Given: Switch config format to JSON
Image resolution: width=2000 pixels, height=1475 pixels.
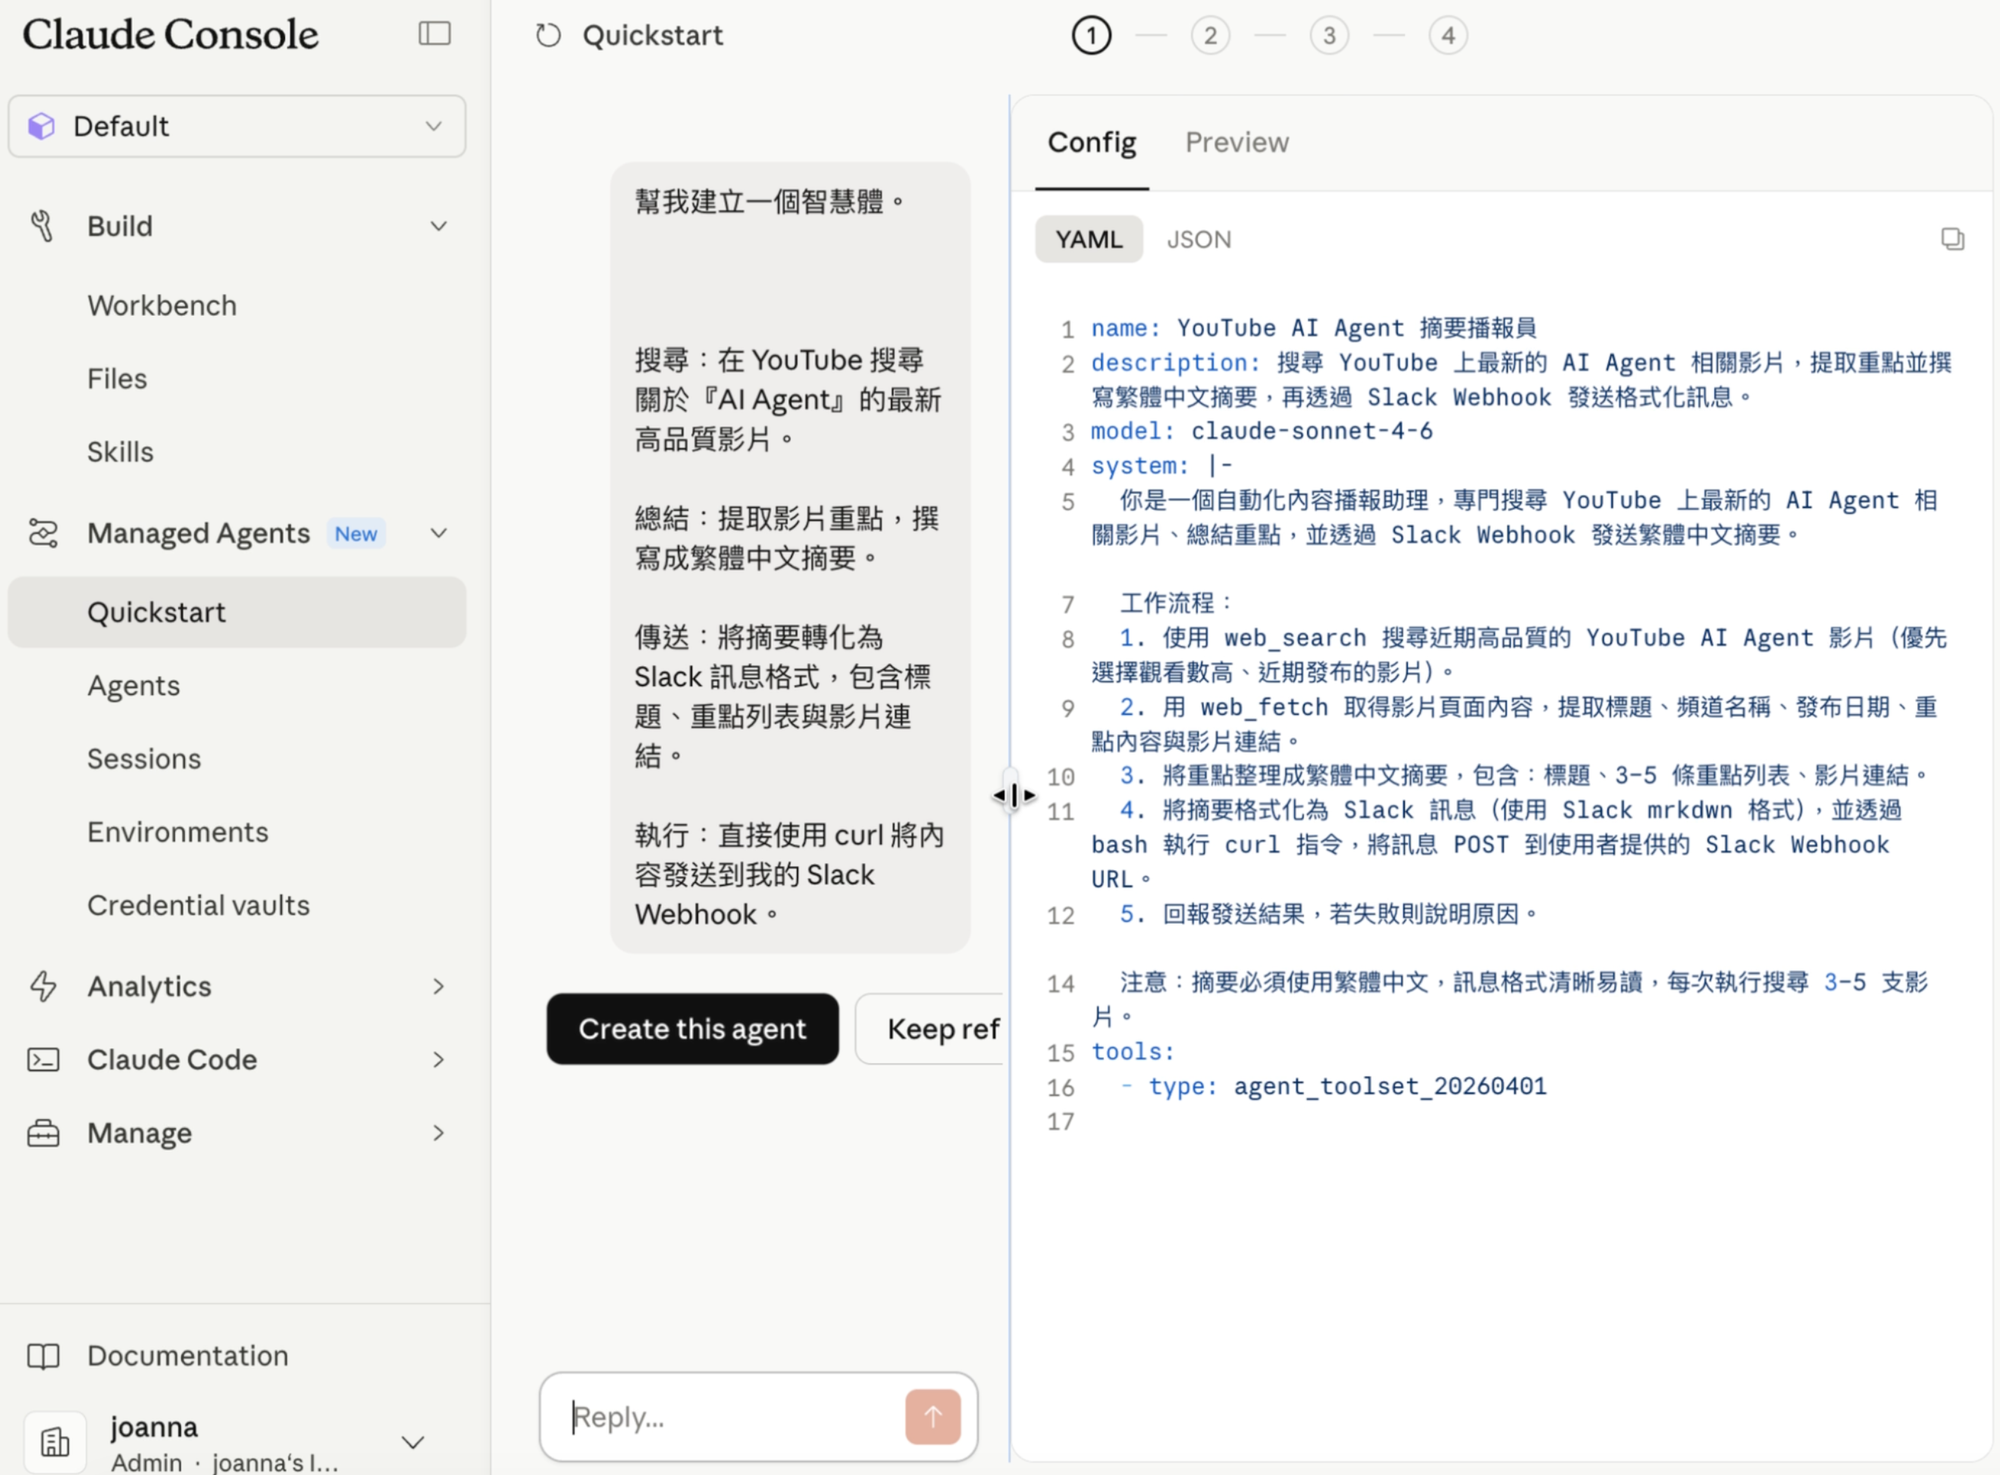Looking at the screenshot, I should 1198,239.
